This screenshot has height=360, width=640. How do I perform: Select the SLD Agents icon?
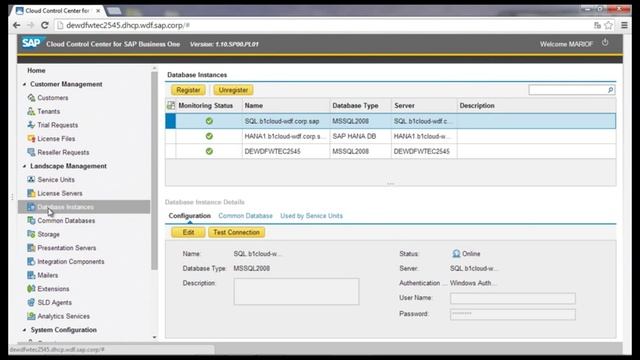coord(31,302)
